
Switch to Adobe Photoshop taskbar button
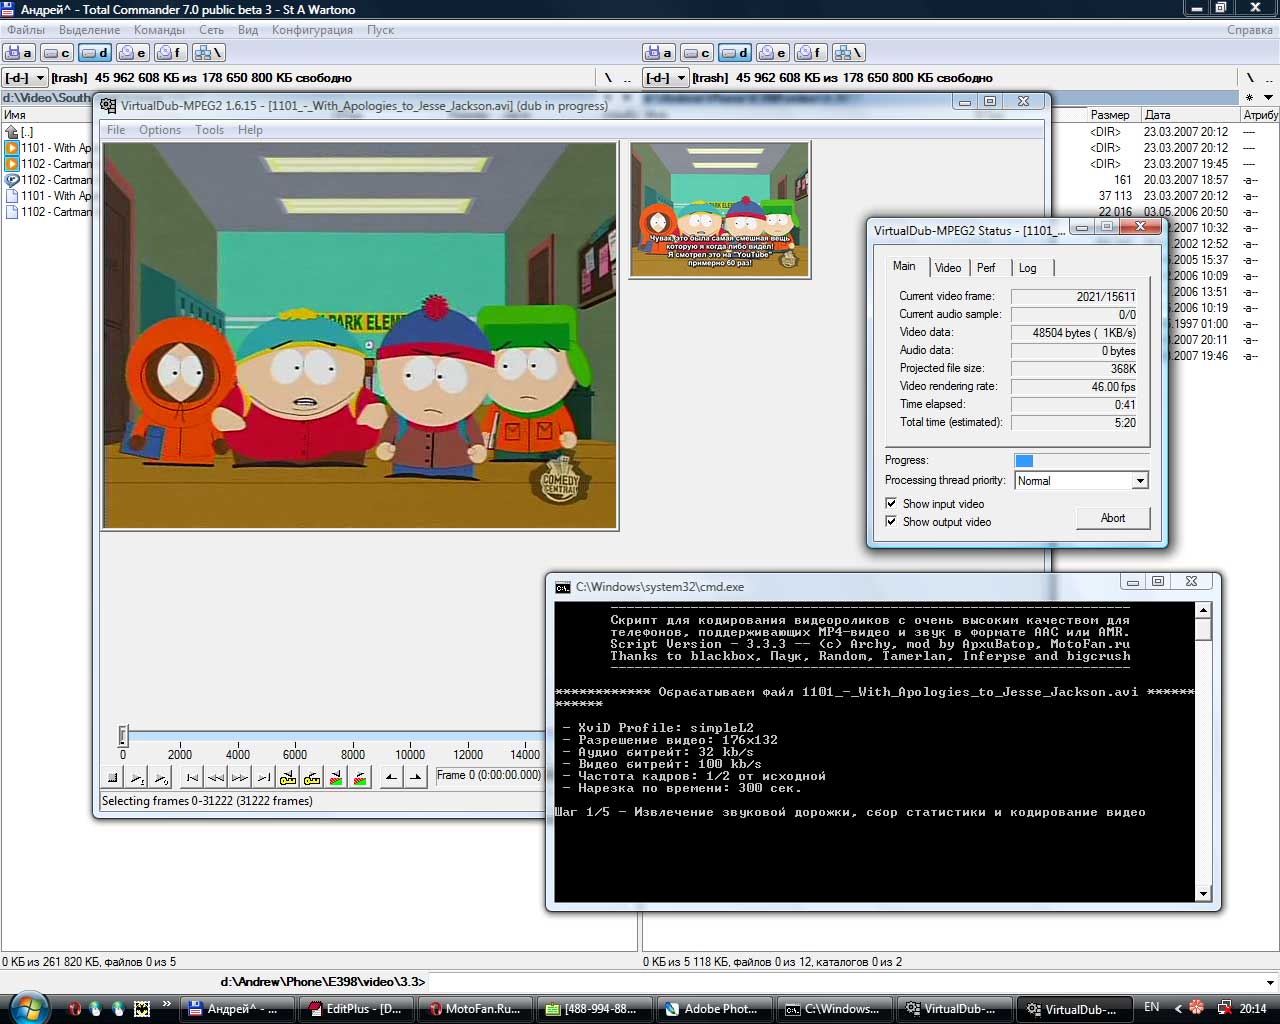[x=714, y=1009]
